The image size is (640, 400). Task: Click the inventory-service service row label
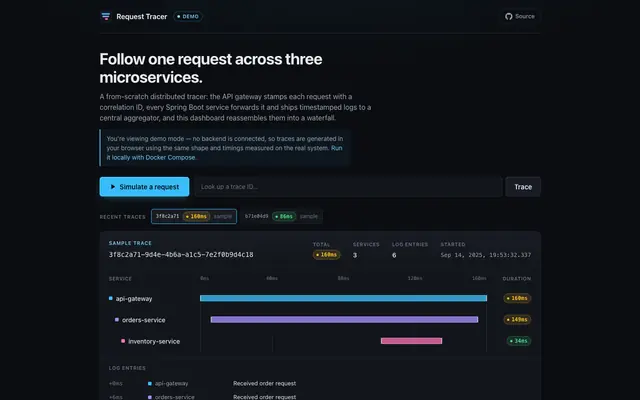(x=154, y=341)
